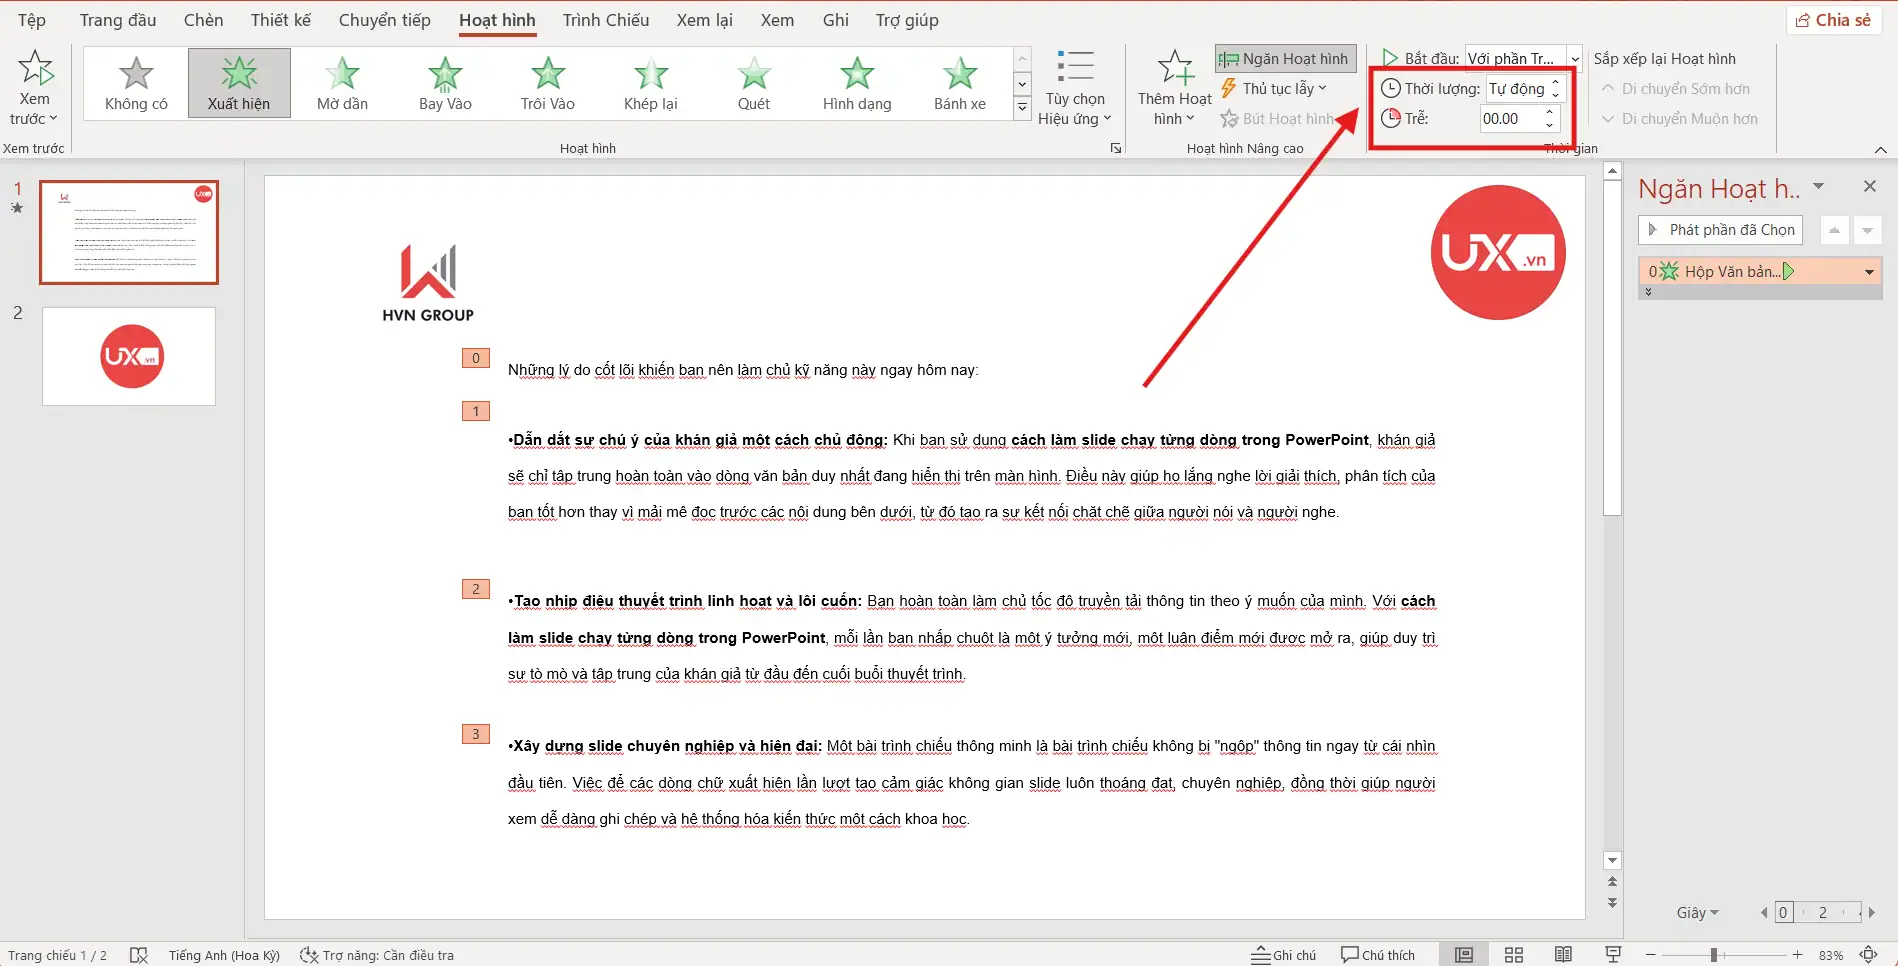
Task: Select slide 2 thumbnail
Action: pyautogui.click(x=129, y=356)
